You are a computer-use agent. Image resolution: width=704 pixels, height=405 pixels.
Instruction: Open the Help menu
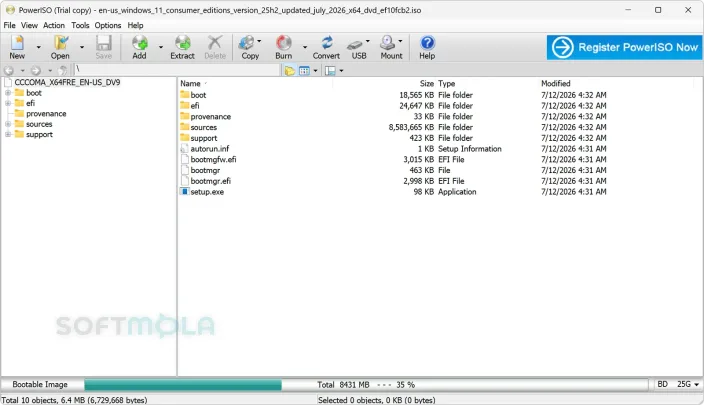[135, 25]
